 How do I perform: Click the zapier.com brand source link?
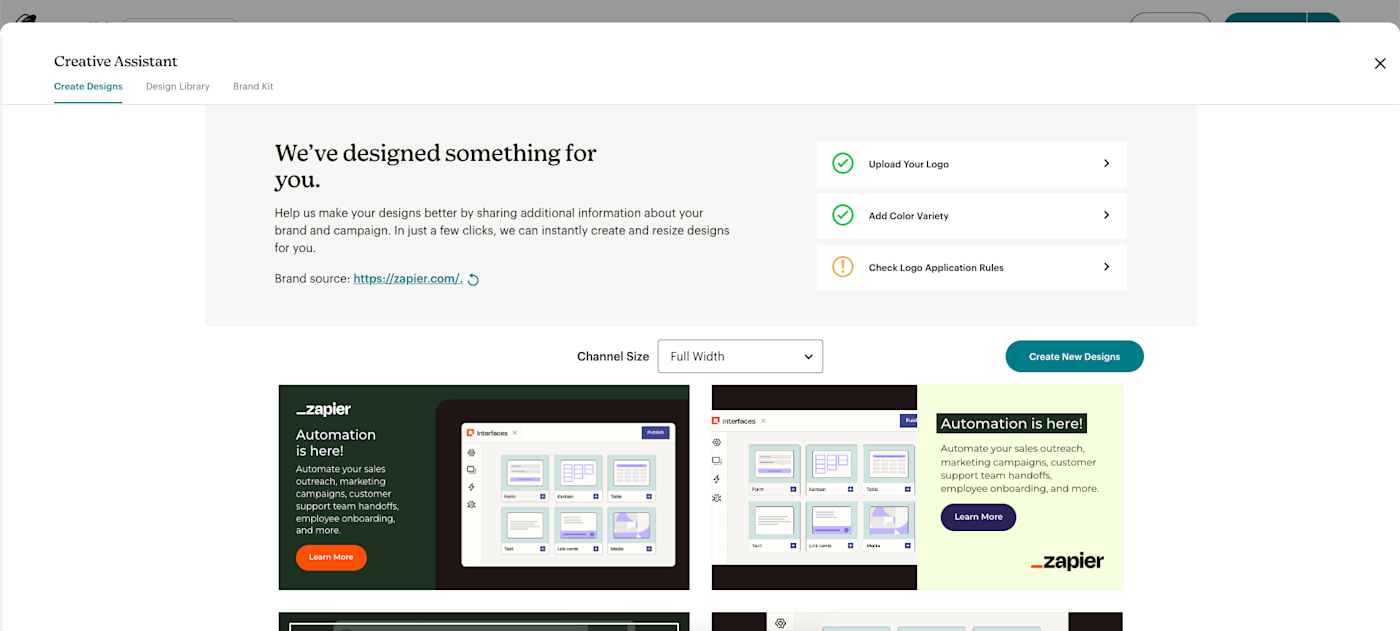click(x=408, y=279)
